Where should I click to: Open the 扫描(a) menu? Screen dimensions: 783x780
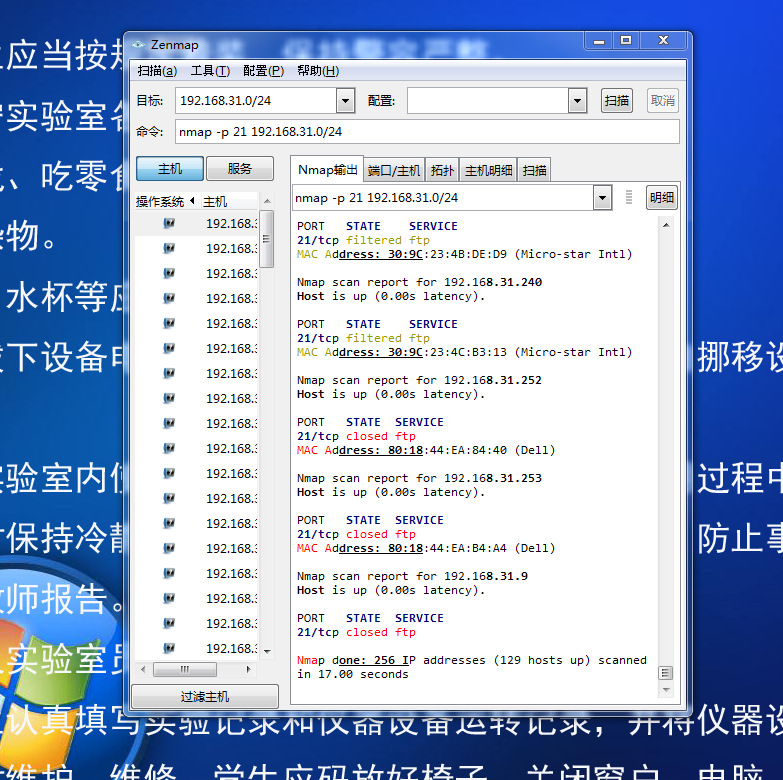tap(157, 71)
